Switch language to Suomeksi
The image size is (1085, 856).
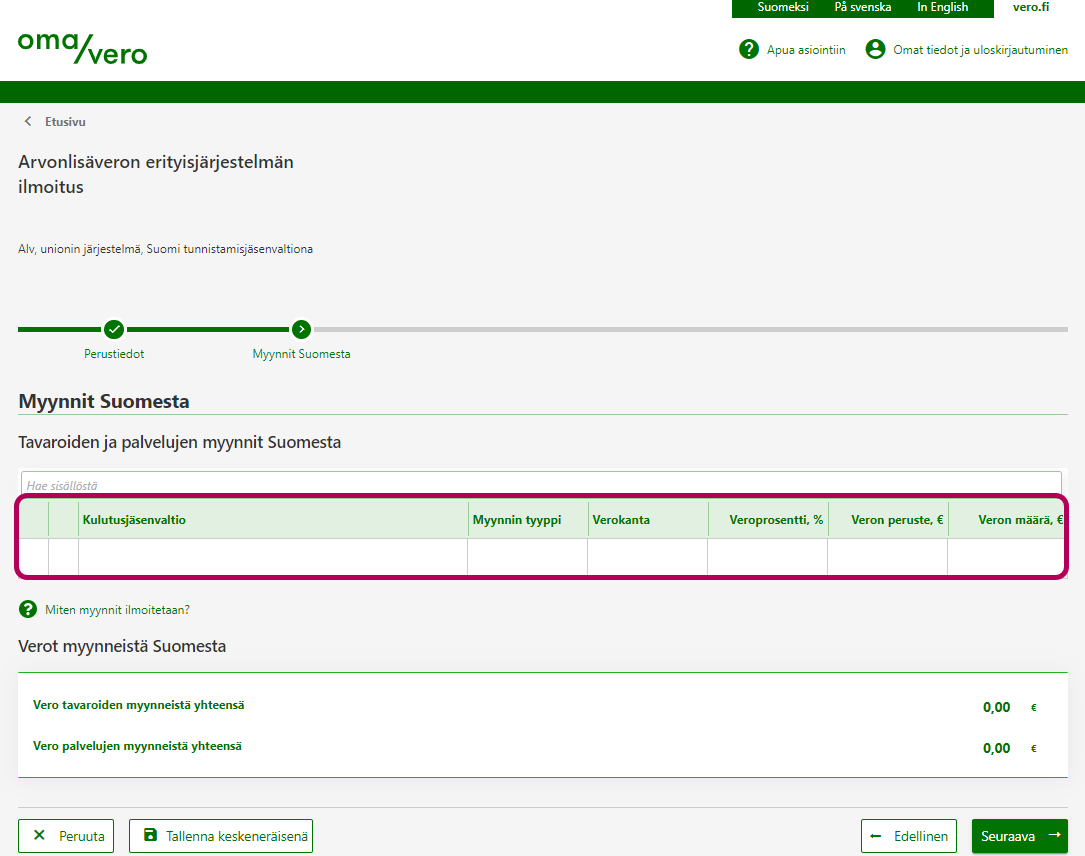pyautogui.click(x=783, y=8)
